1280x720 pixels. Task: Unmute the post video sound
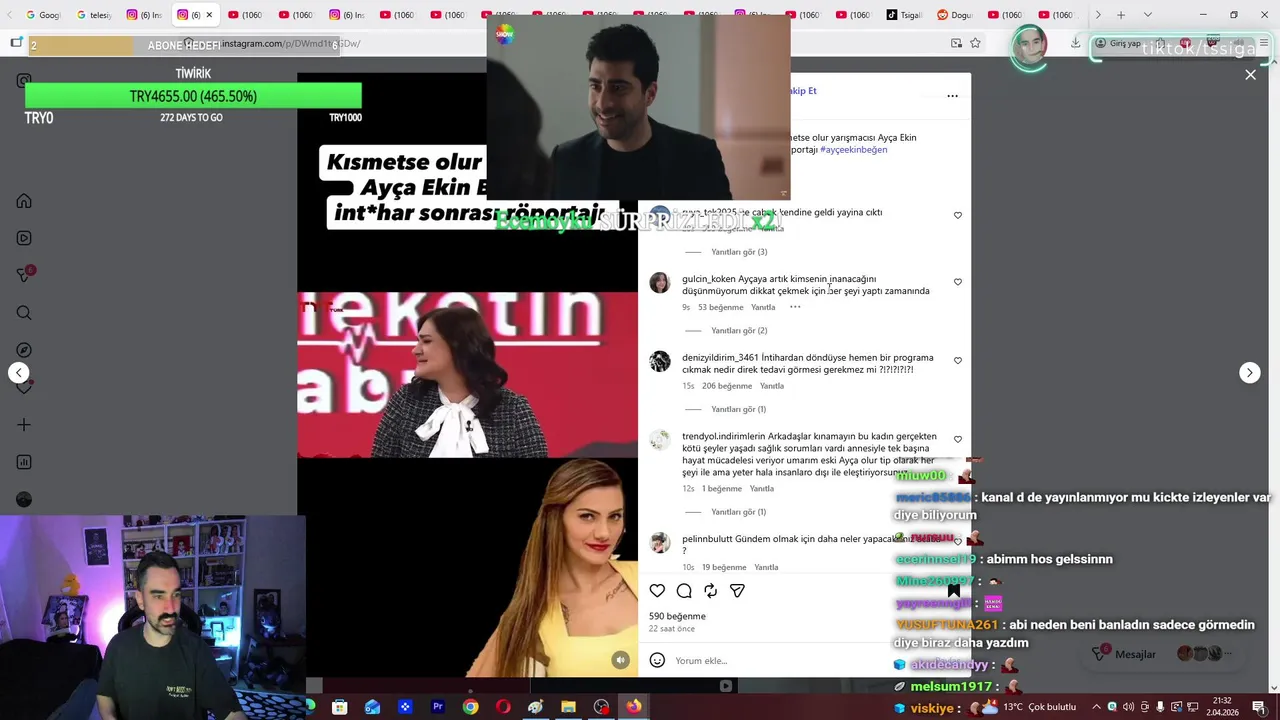[621, 659]
